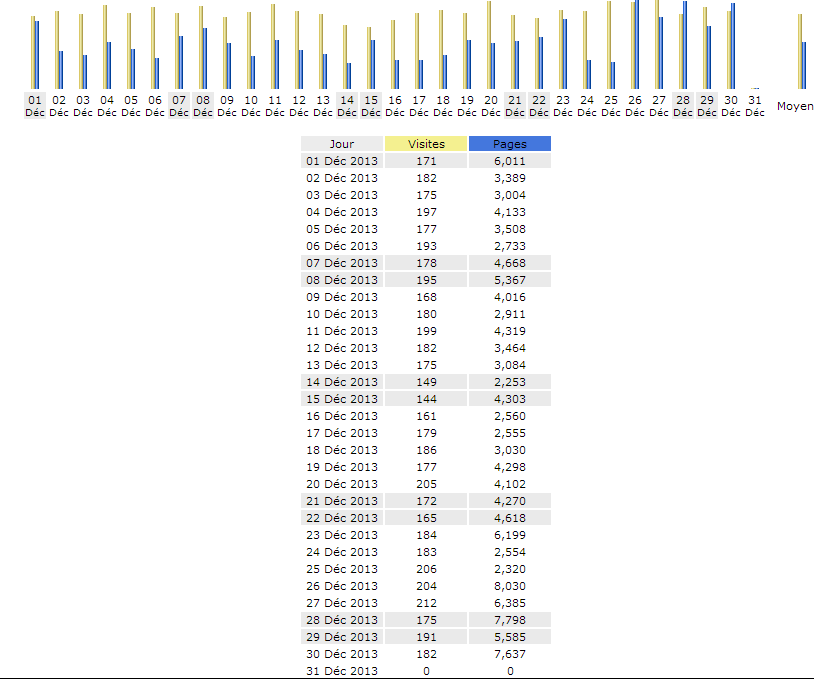The width and height of the screenshot is (814, 679).
Task: Click the visits value 212
Action: tap(426, 603)
